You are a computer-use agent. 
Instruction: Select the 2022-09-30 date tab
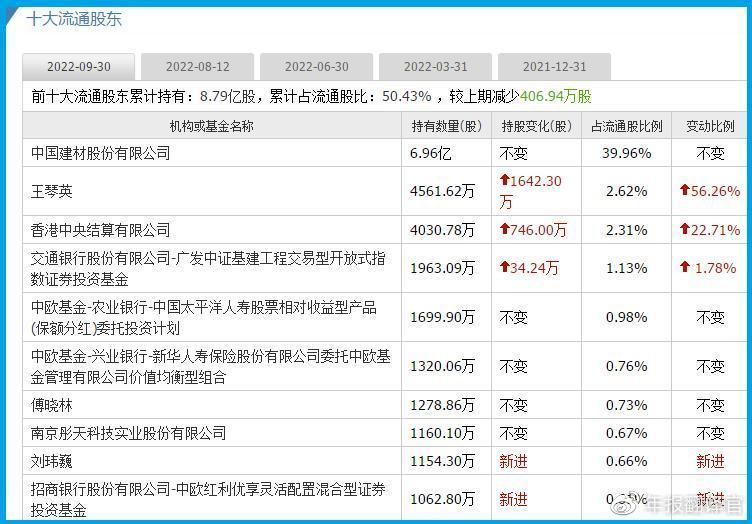click(x=79, y=67)
